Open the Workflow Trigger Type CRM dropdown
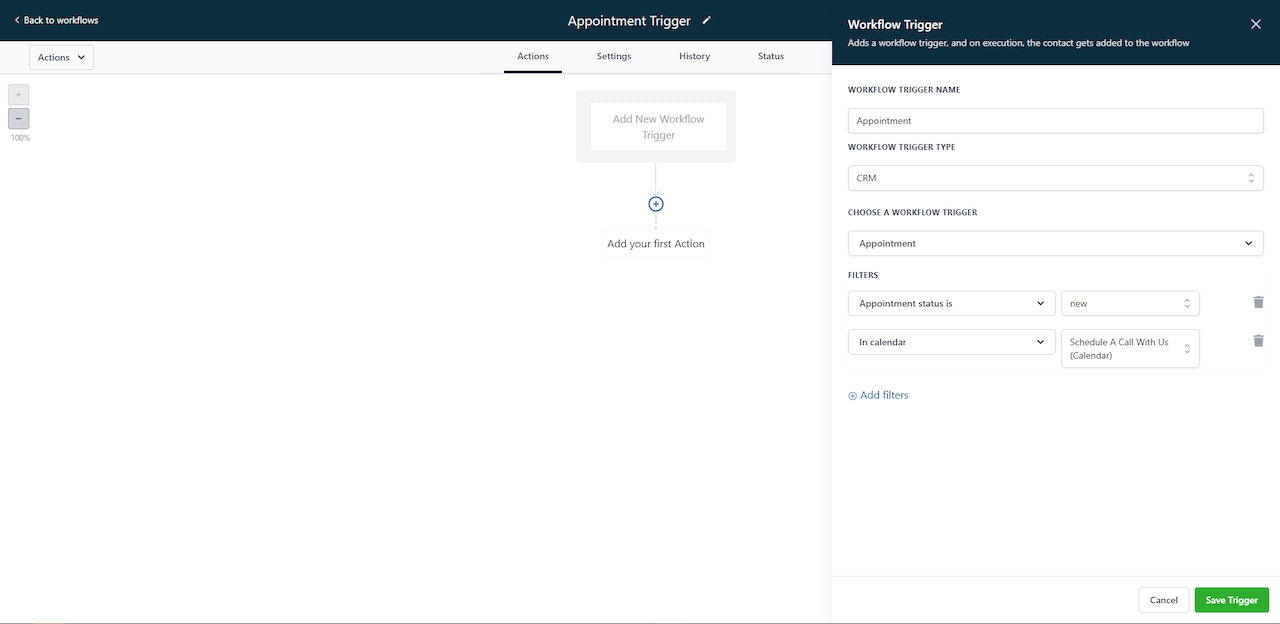This screenshot has height=624, width=1280. tap(1056, 178)
